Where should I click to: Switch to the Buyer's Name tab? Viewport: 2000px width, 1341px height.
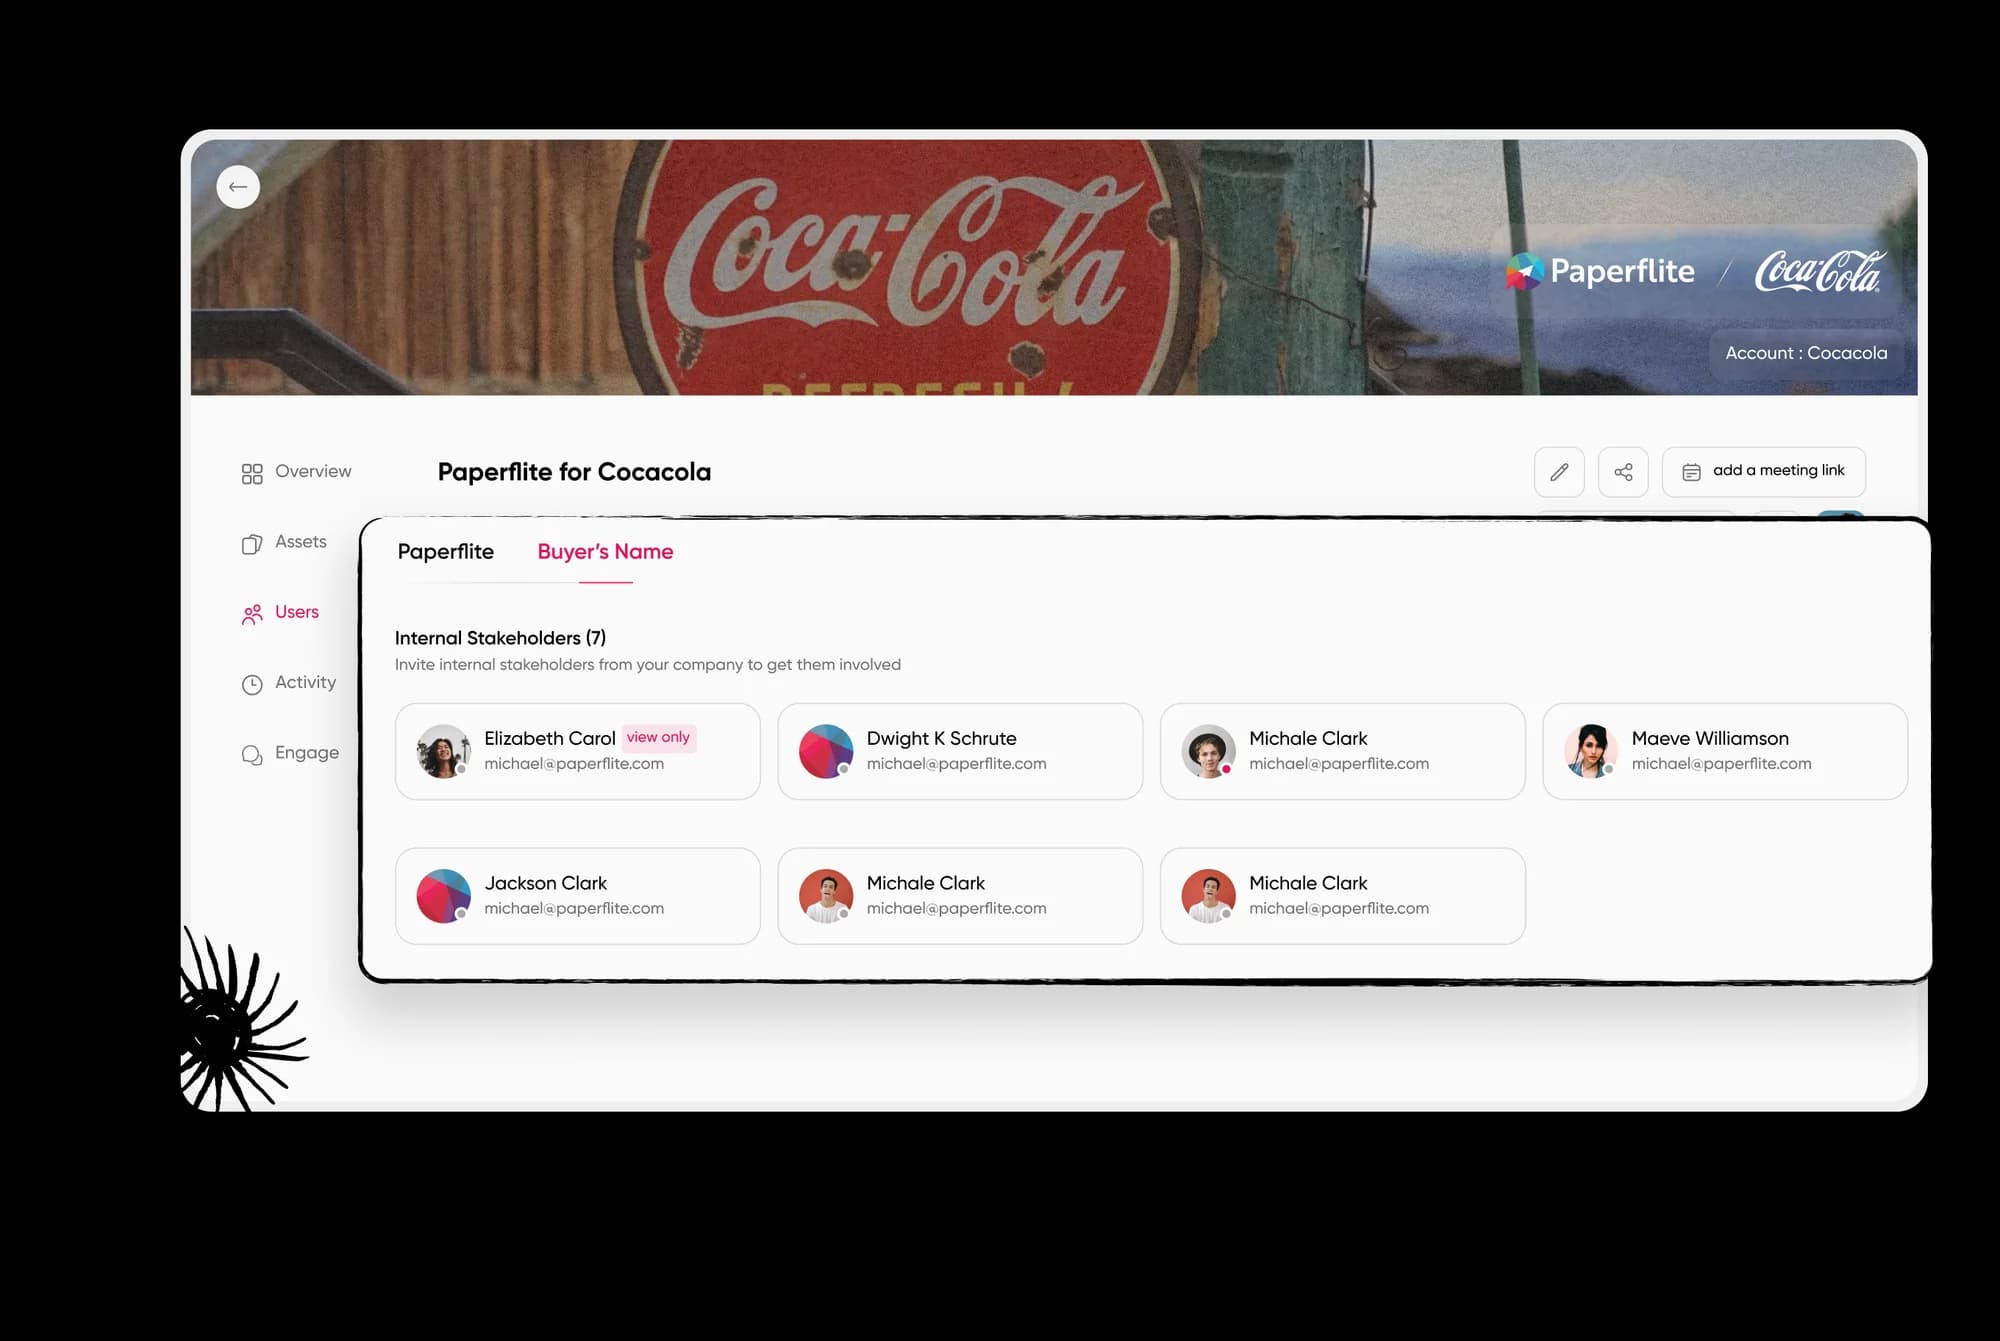[605, 552]
